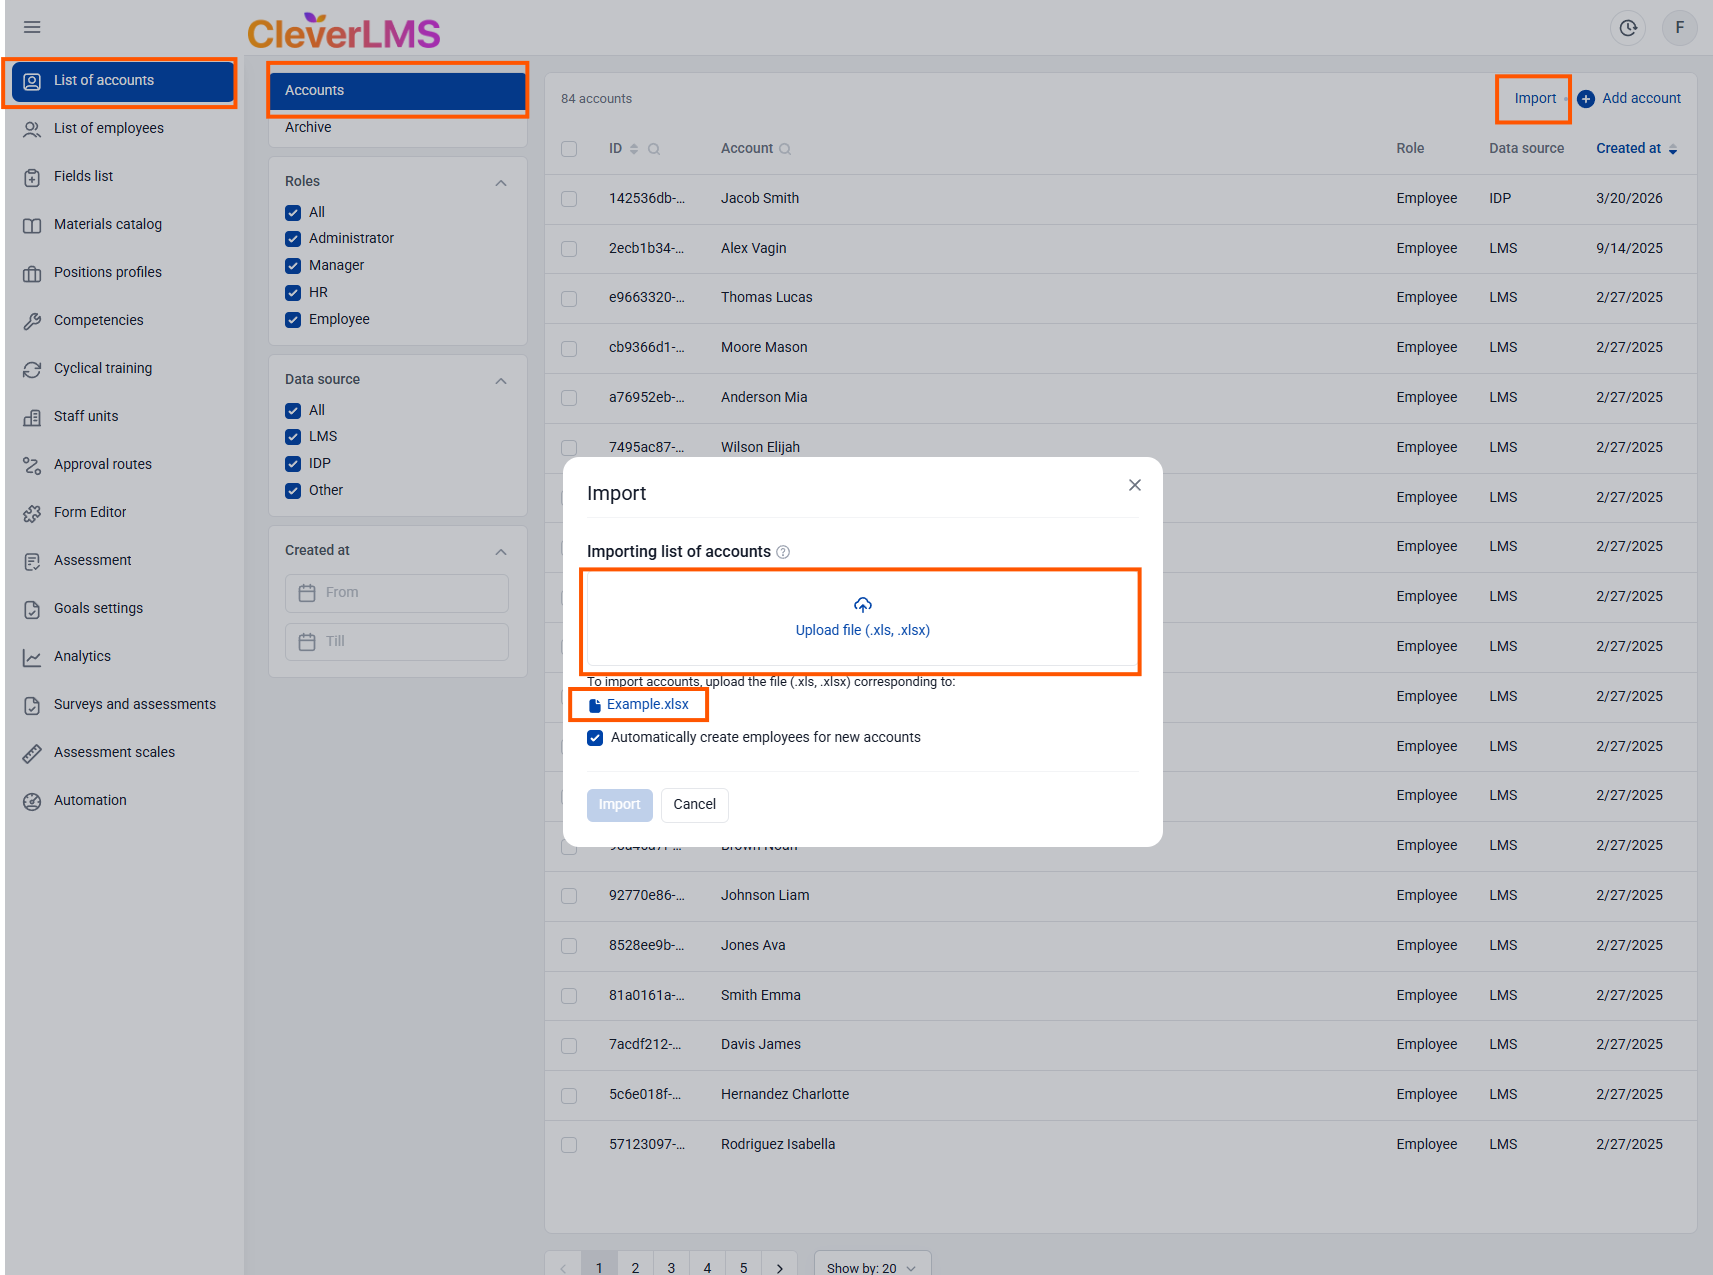Switch to the Archive tab

click(308, 127)
